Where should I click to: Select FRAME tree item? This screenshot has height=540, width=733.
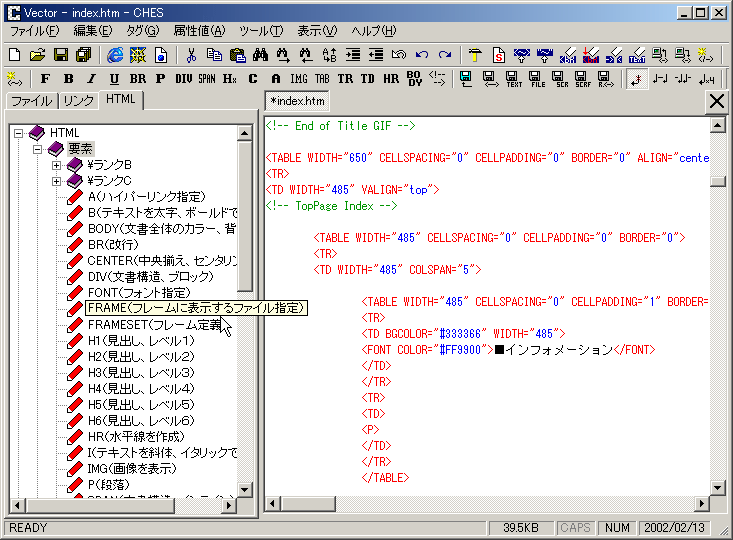(196, 308)
